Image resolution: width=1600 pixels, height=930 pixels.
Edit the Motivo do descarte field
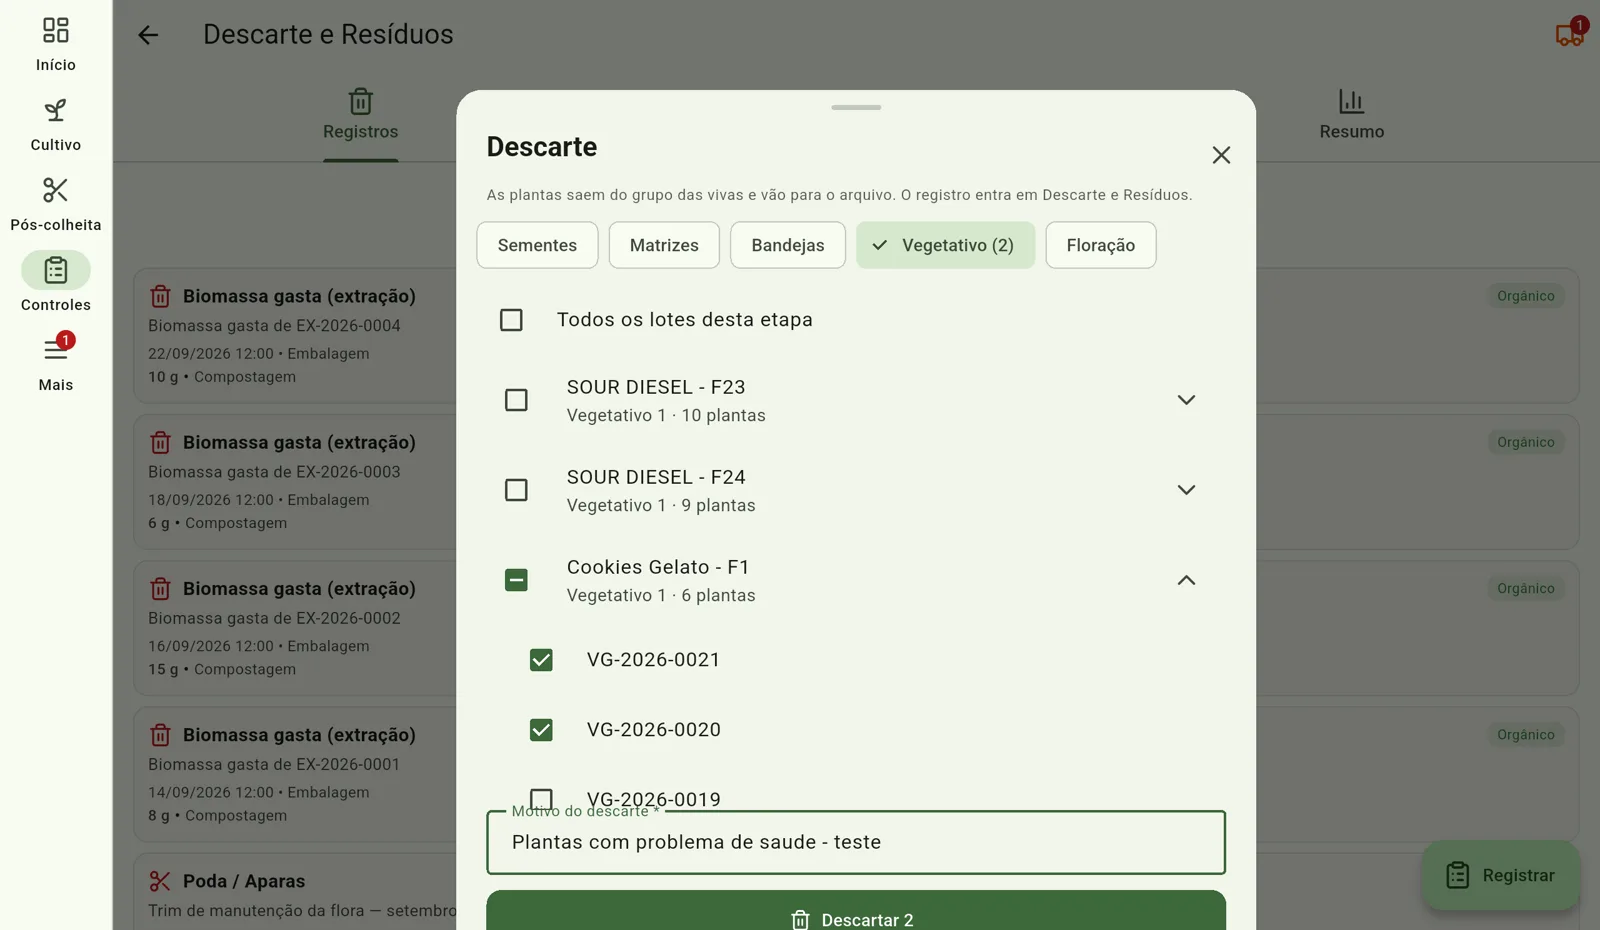tap(856, 842)
